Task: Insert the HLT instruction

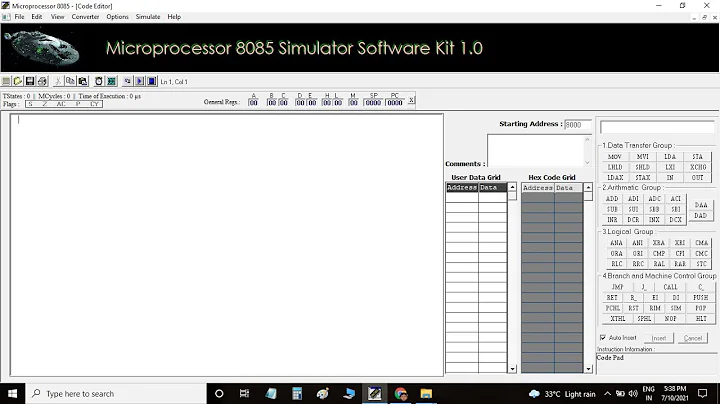Action: [x=701, y=319]
